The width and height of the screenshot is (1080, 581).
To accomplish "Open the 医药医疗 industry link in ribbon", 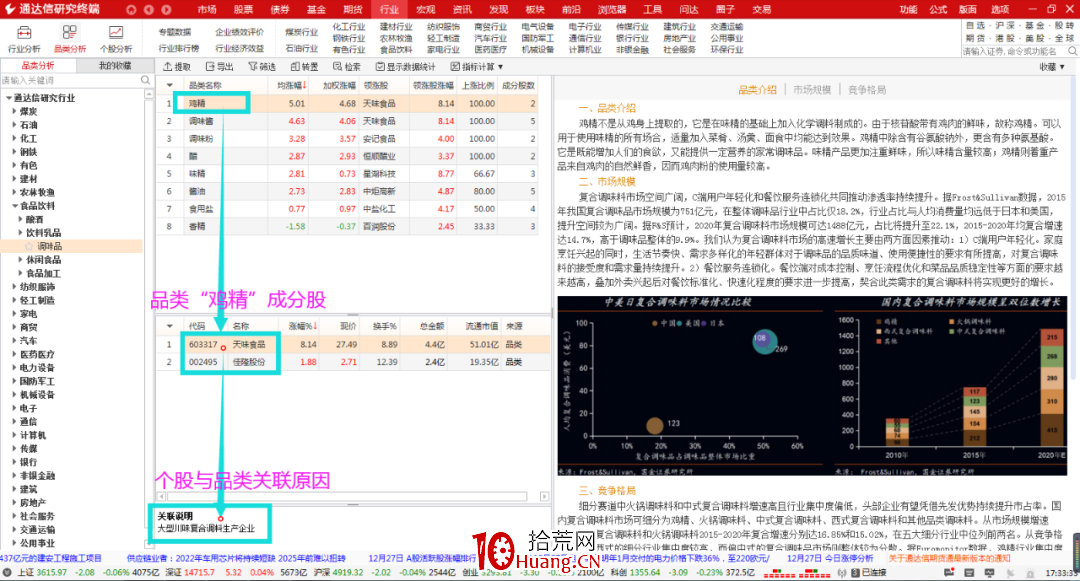I will pos(490,50).
